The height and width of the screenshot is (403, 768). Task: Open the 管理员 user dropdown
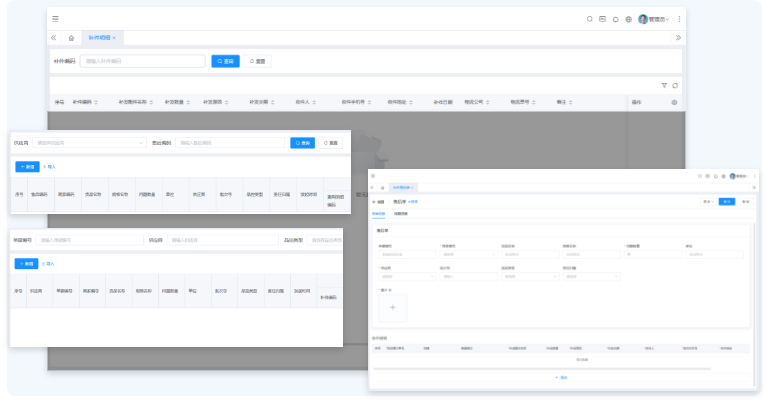[x=655, y=19]
